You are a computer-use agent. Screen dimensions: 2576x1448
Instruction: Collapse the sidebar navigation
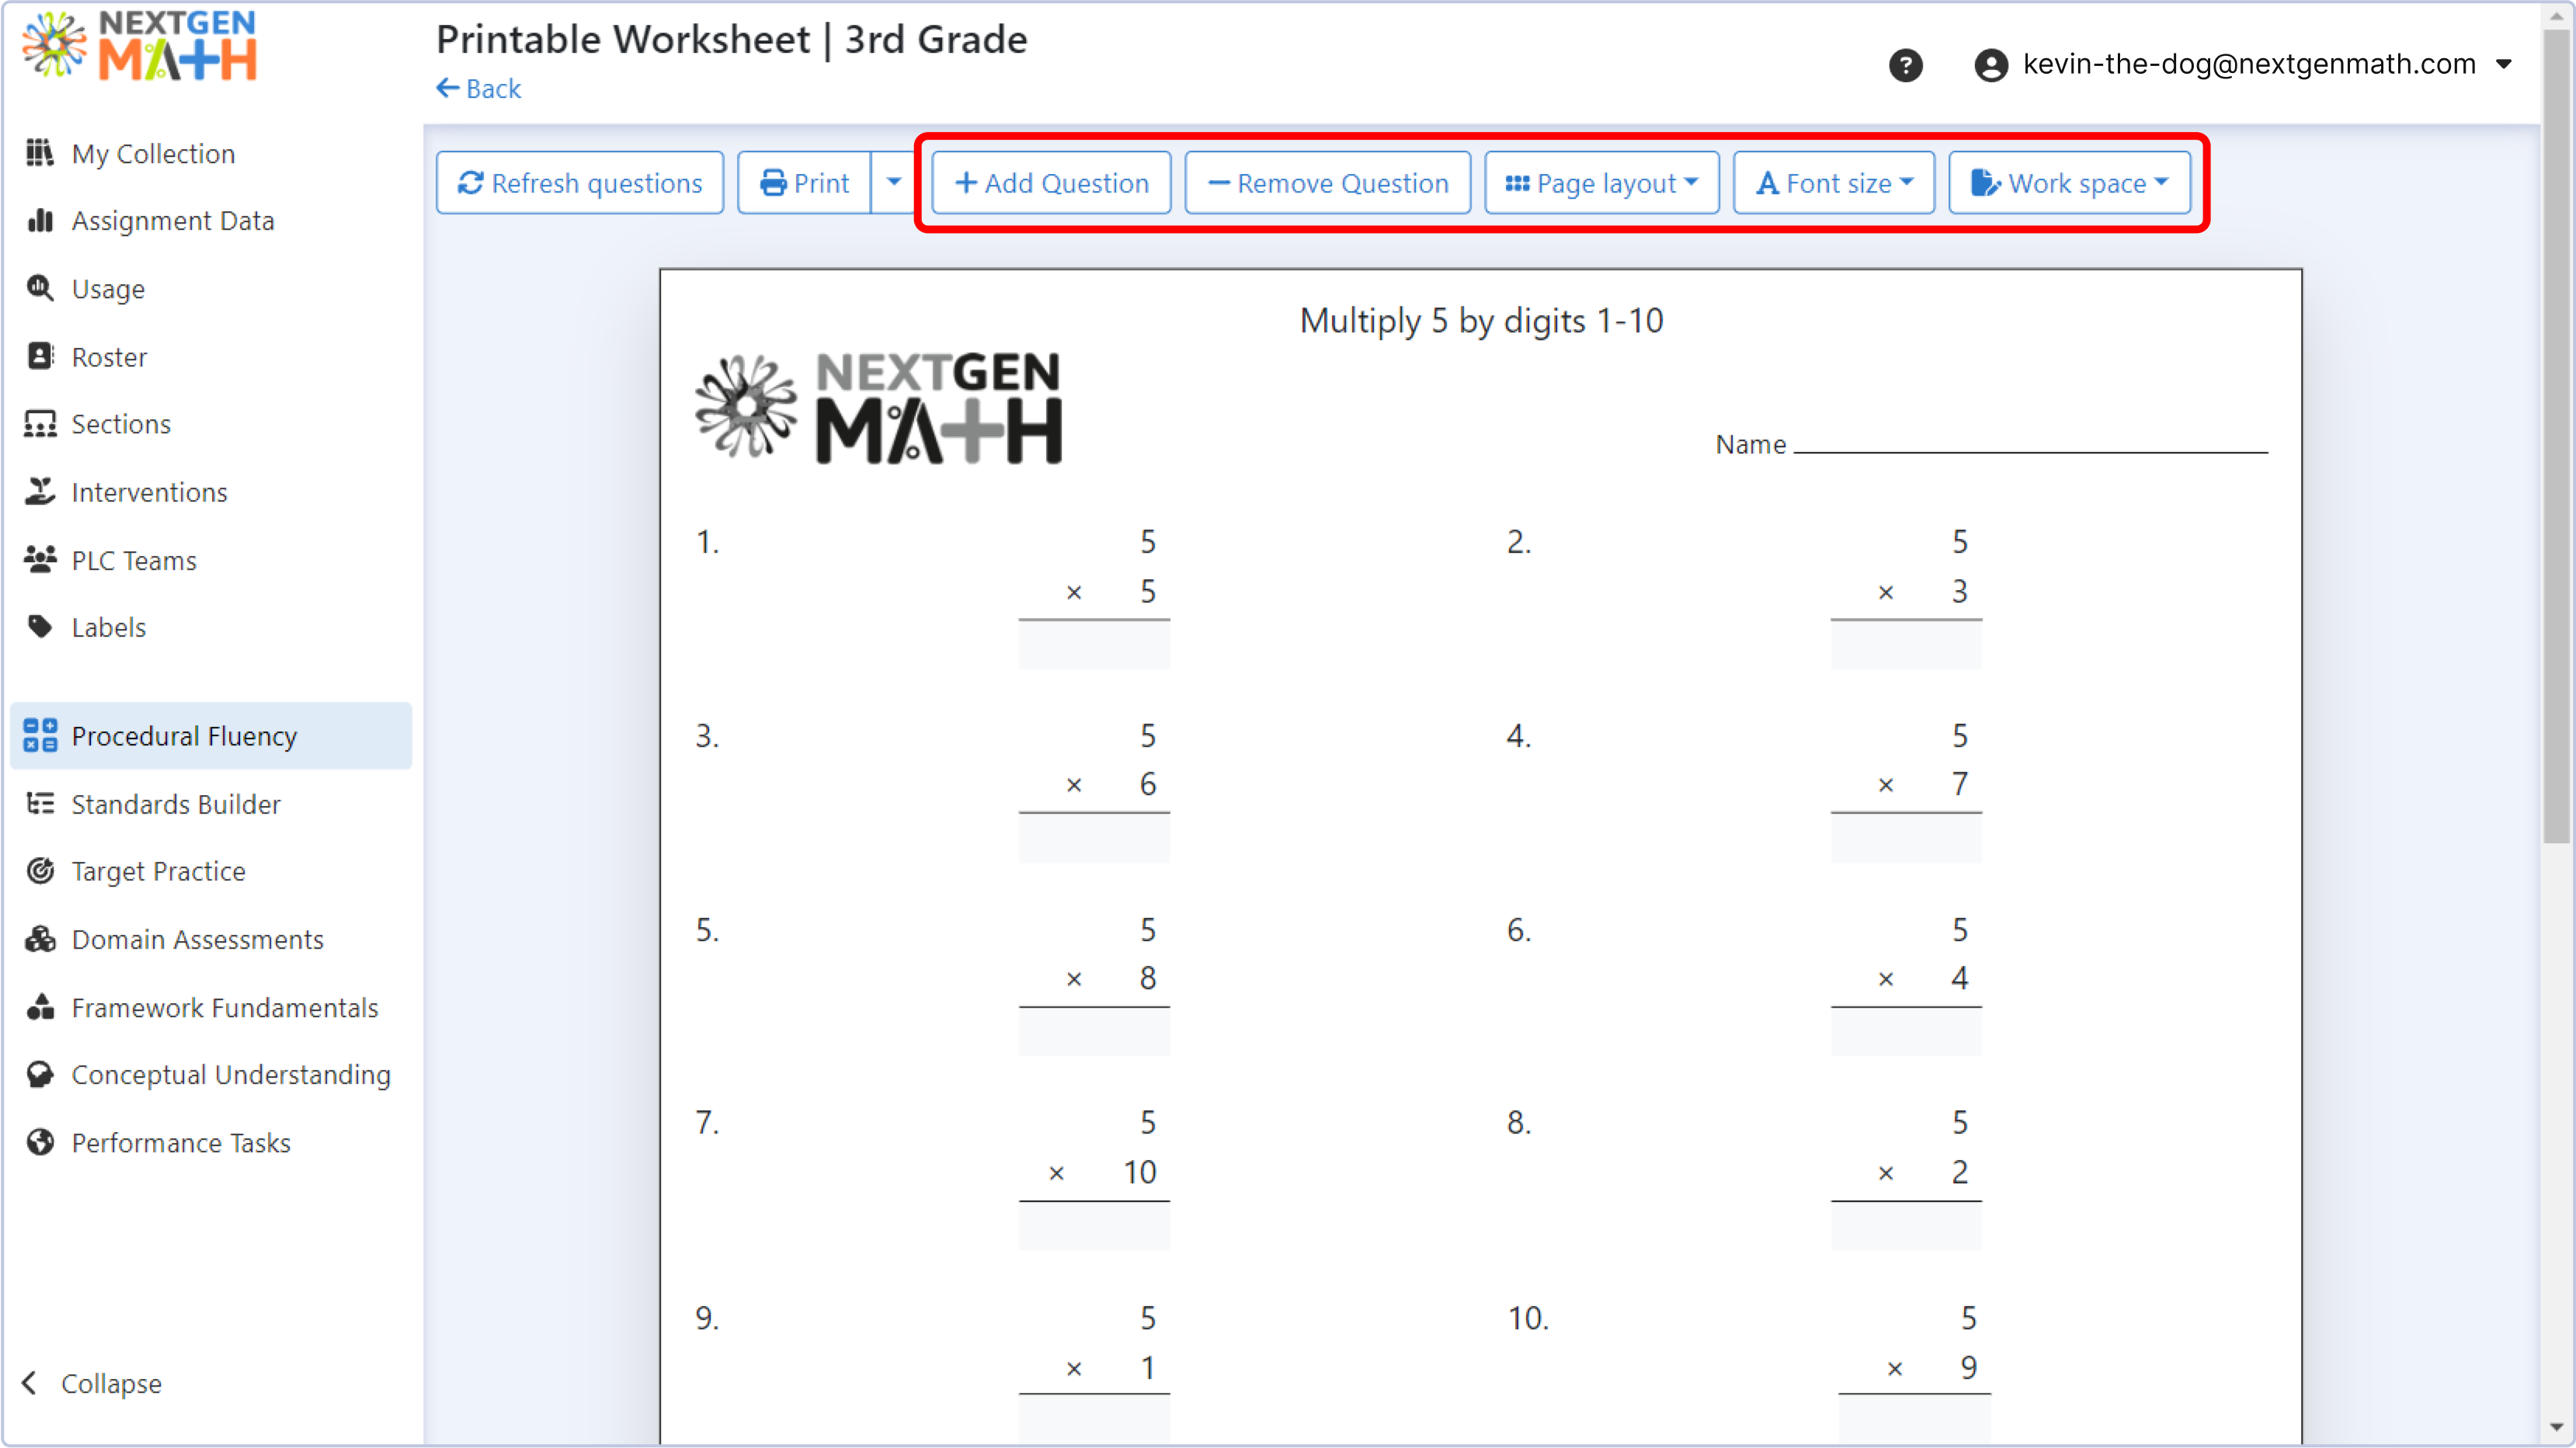(x=92, y=1383)
